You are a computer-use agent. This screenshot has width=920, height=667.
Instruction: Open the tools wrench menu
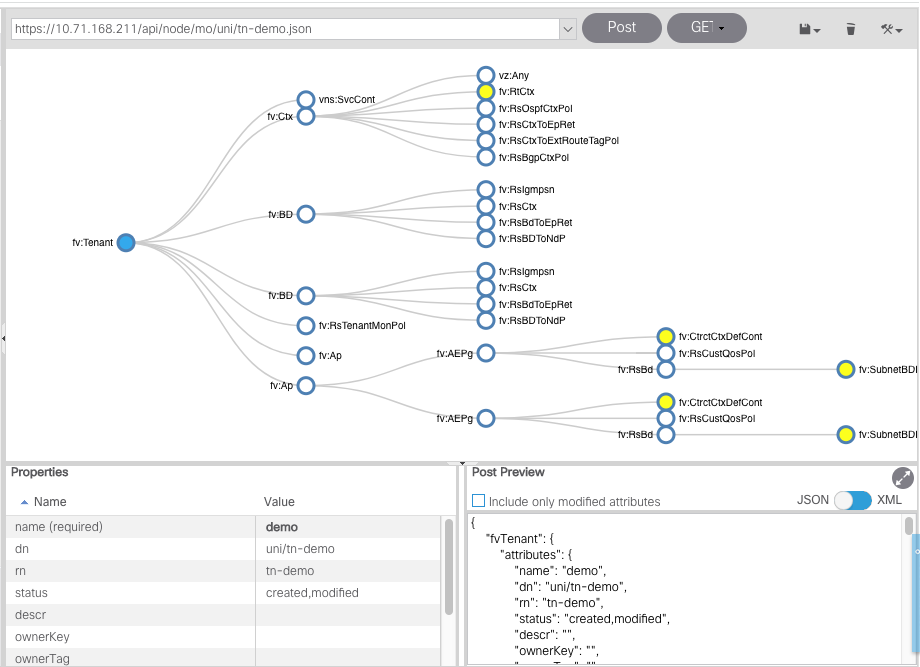[891, 29]
